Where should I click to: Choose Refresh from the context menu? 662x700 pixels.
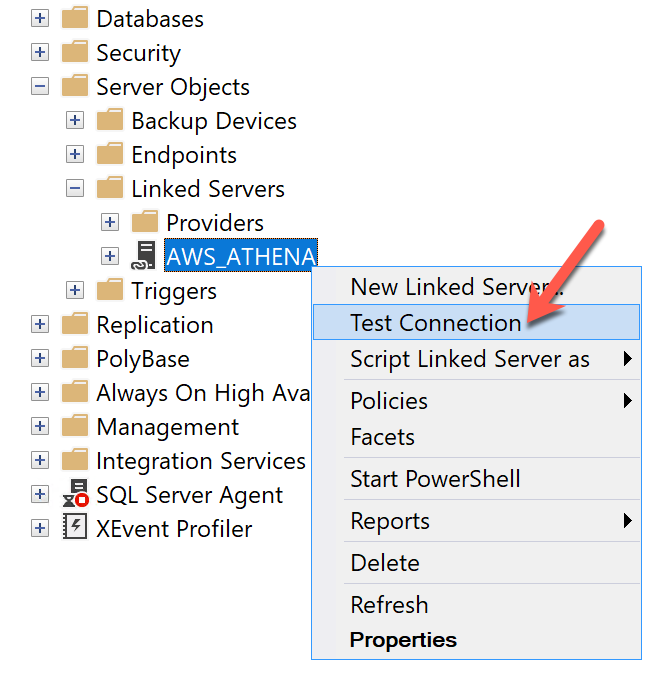click(389, 605)
